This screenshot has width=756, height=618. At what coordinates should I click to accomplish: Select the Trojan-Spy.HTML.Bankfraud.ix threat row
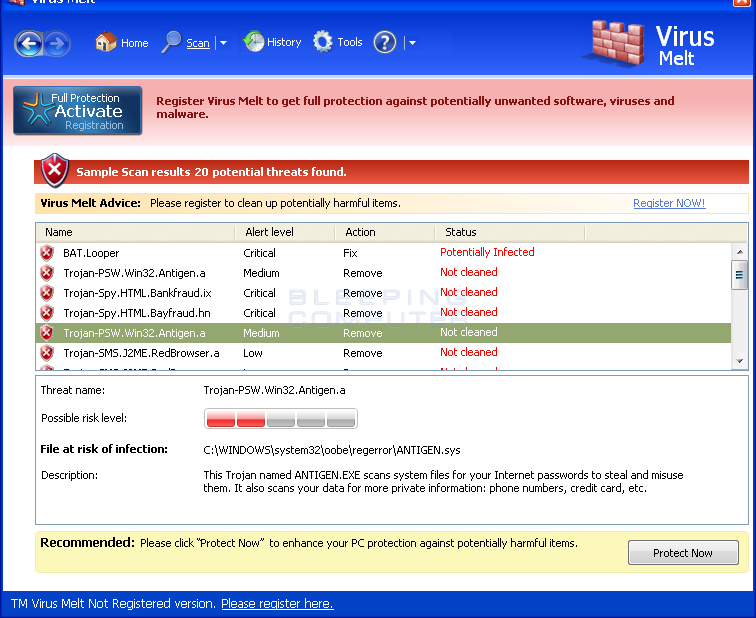137,293
